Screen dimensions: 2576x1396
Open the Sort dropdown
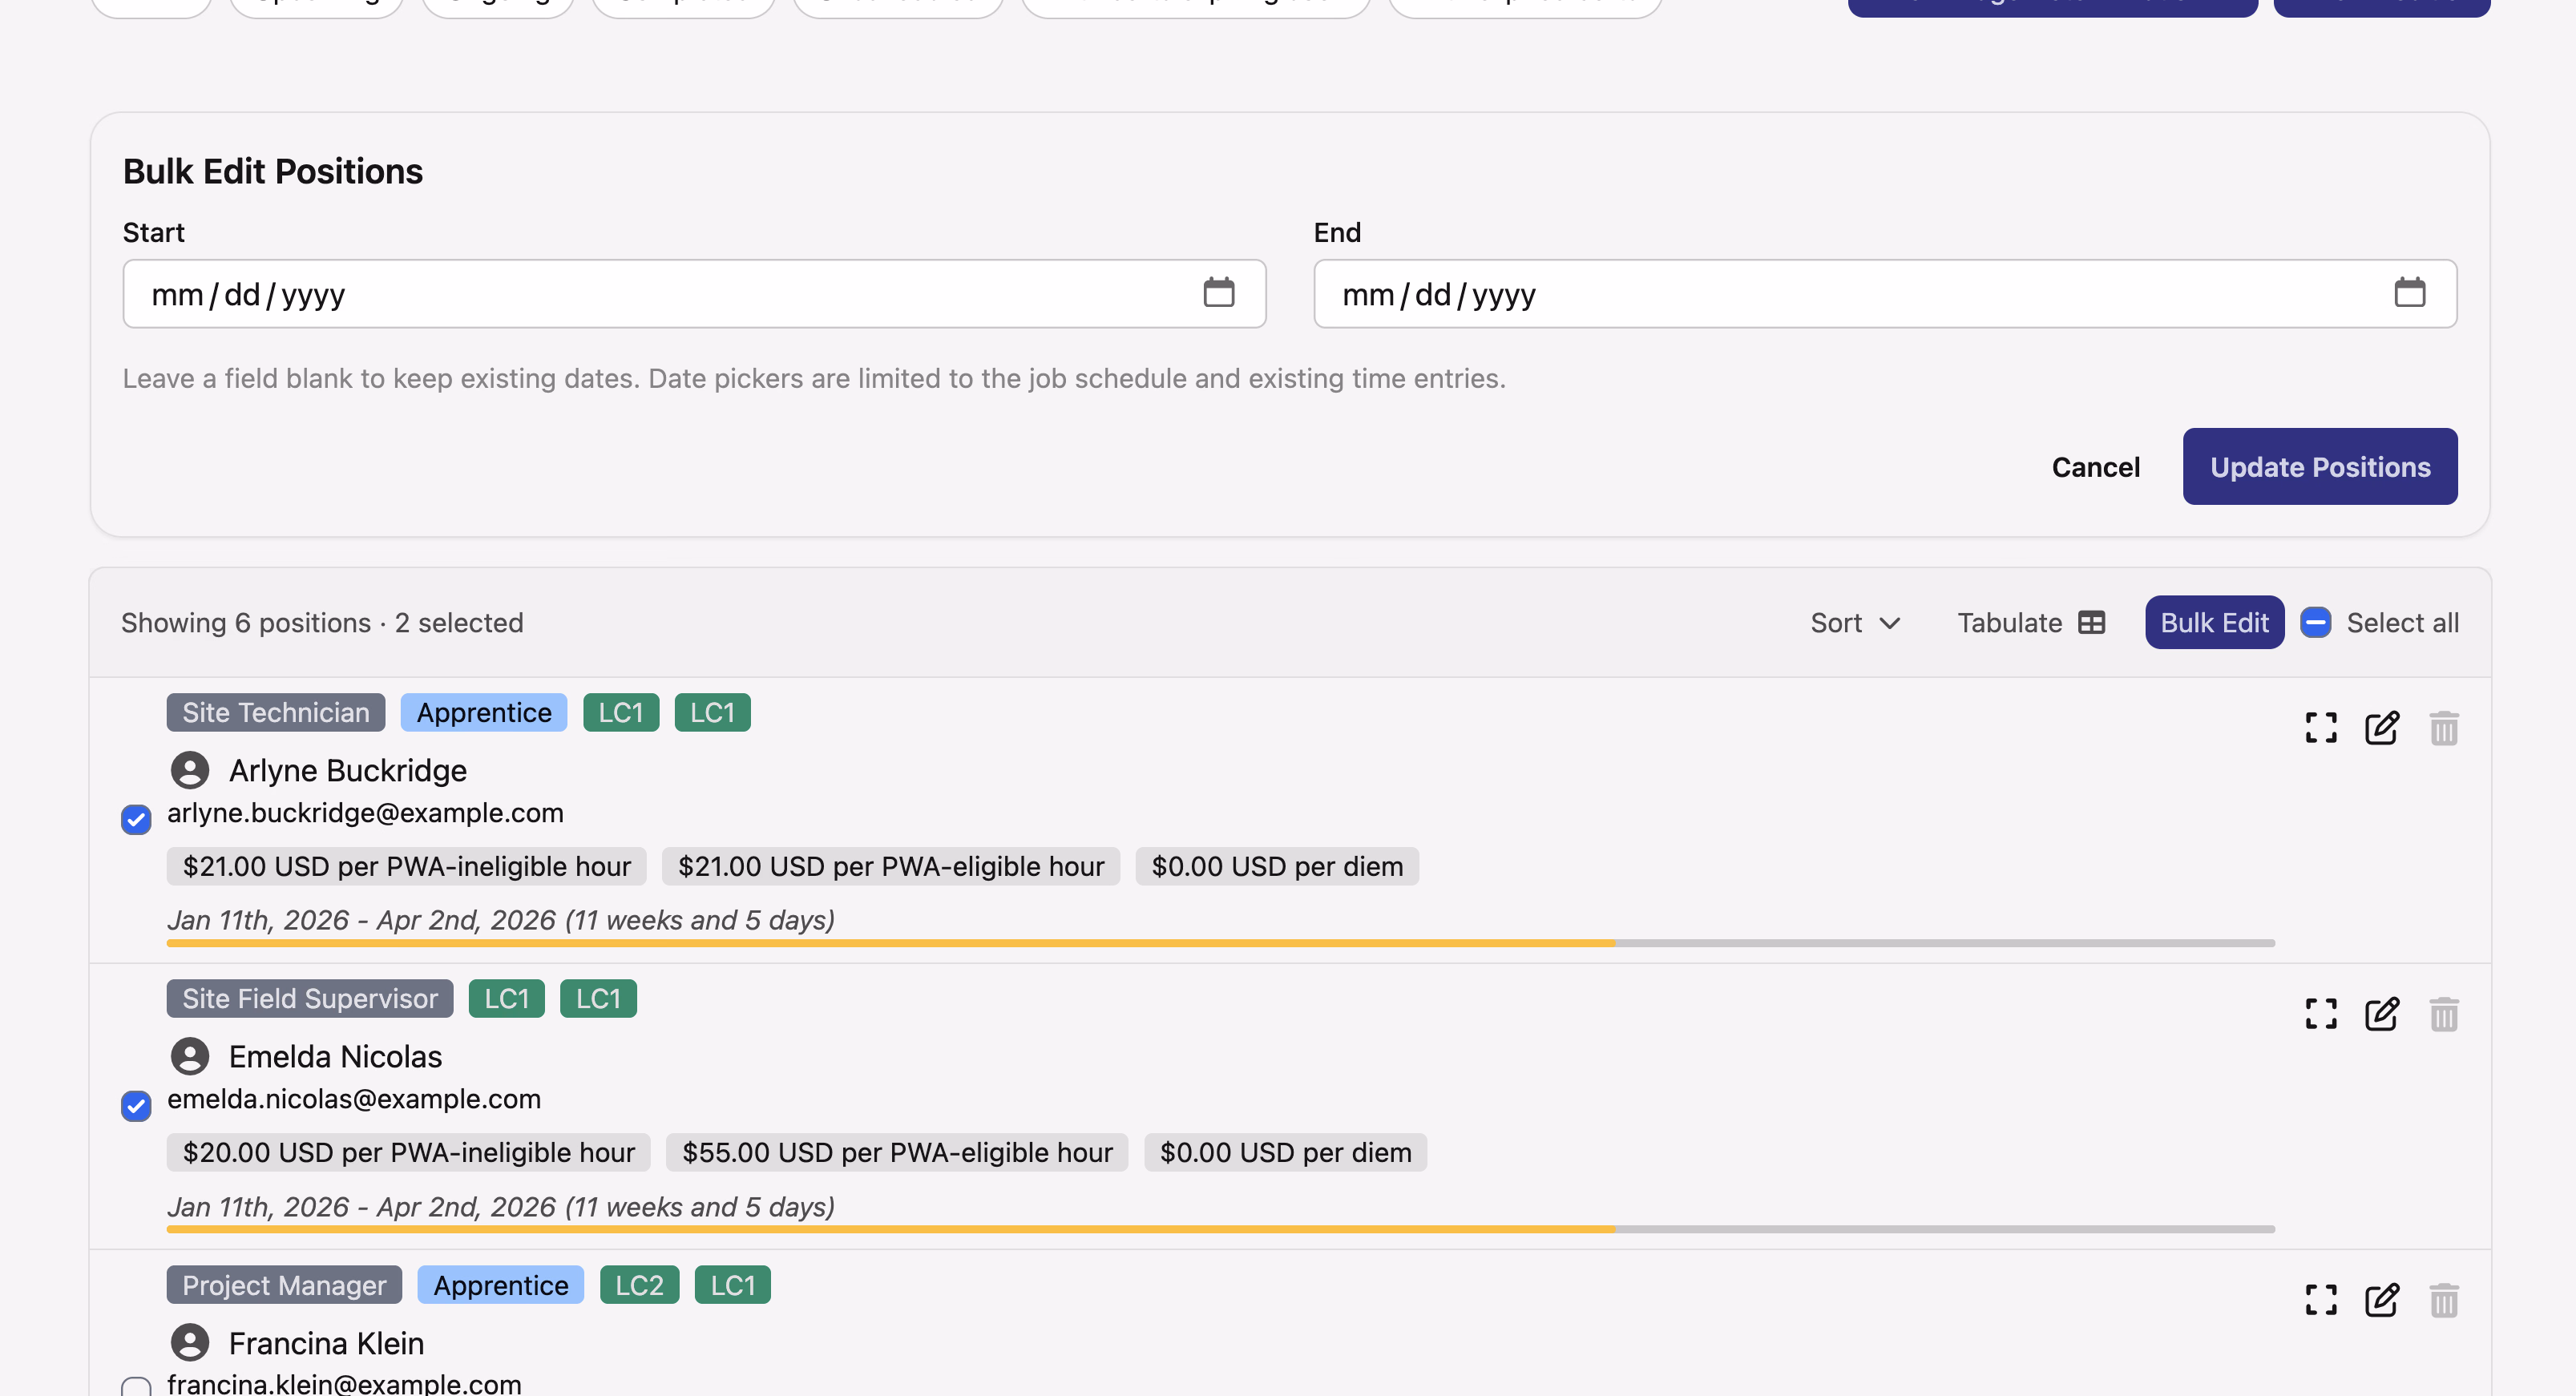pos(1855,623)
